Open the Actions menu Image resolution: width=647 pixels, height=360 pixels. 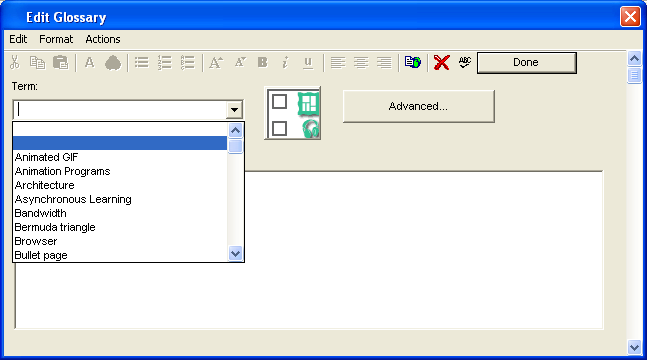coord(103,39)
